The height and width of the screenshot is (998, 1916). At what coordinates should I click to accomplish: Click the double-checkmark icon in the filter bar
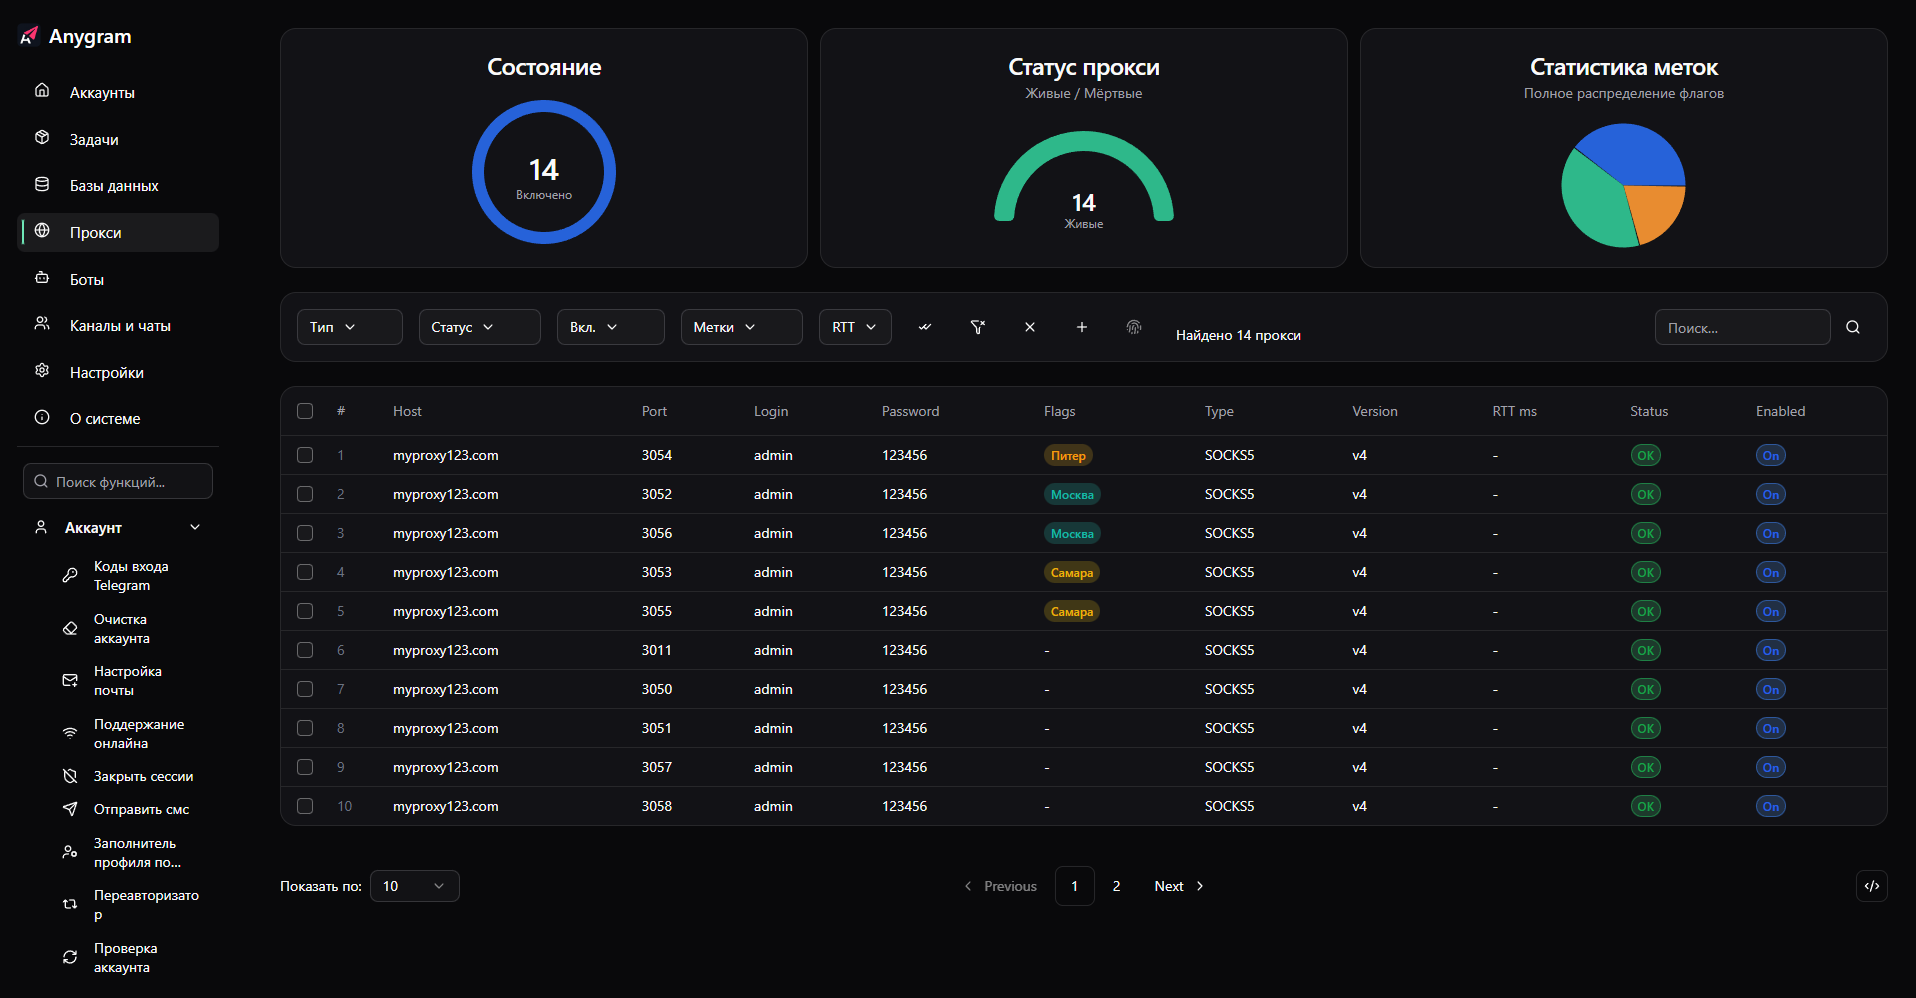coord(925,327)
